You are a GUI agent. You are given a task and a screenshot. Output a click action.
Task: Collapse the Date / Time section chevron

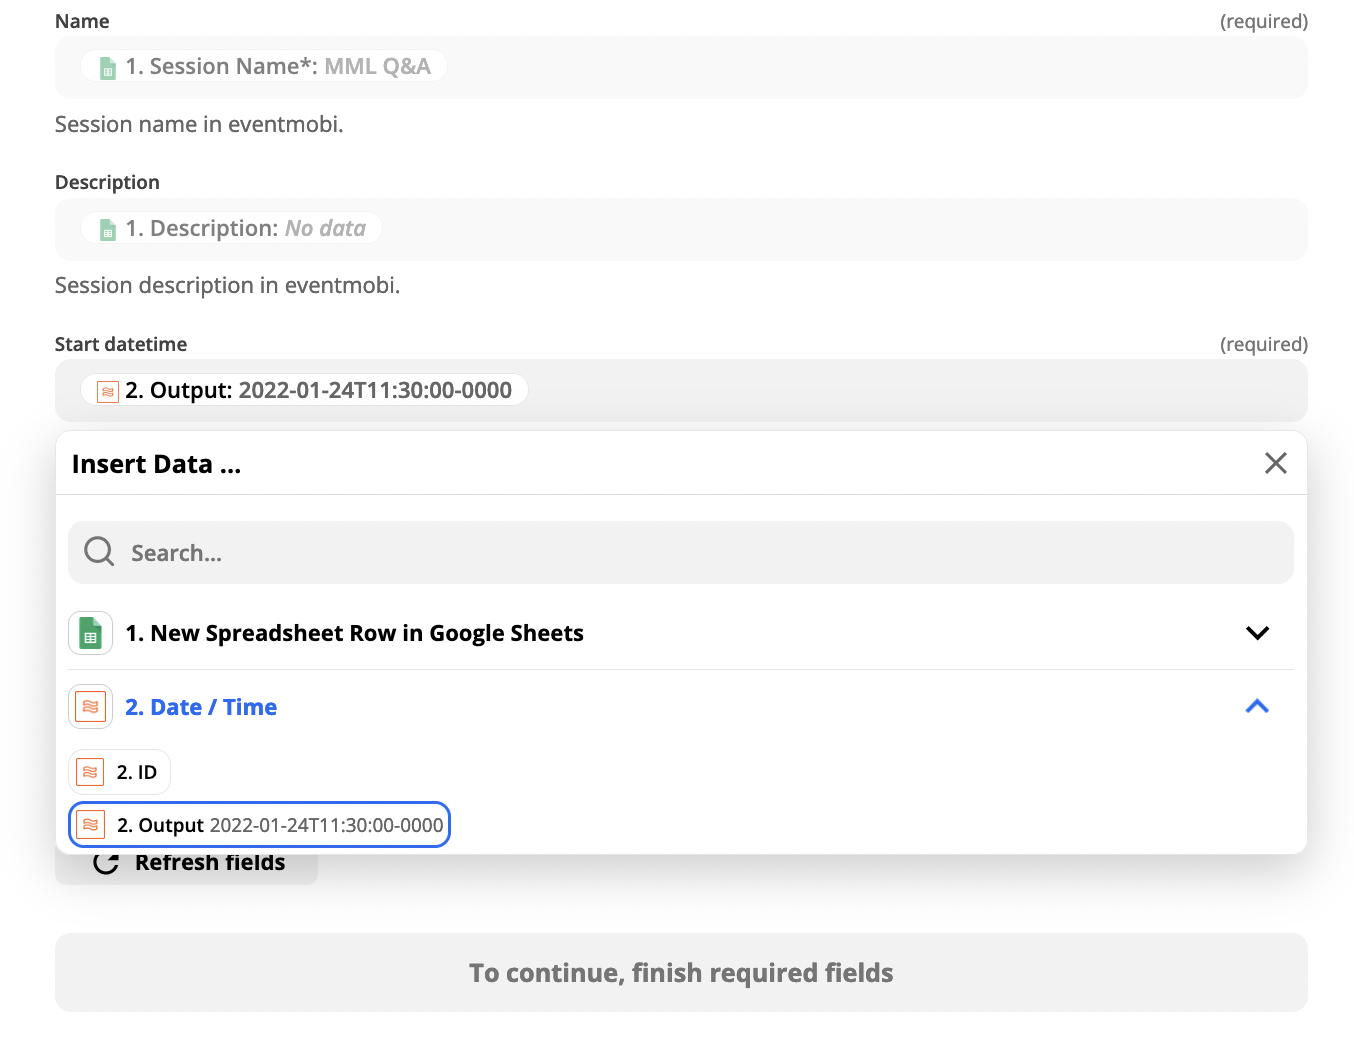1257,707
